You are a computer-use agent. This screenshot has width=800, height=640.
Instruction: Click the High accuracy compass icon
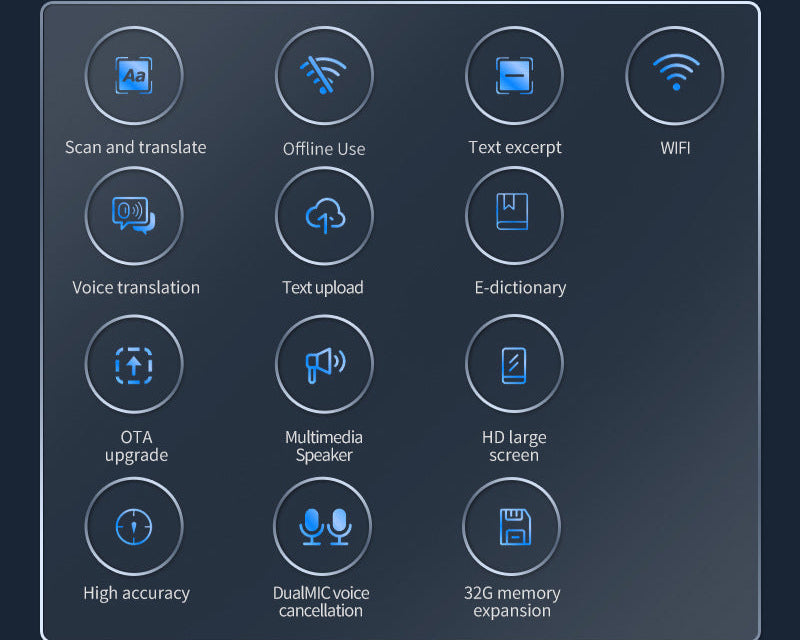[x=134, y=526]
